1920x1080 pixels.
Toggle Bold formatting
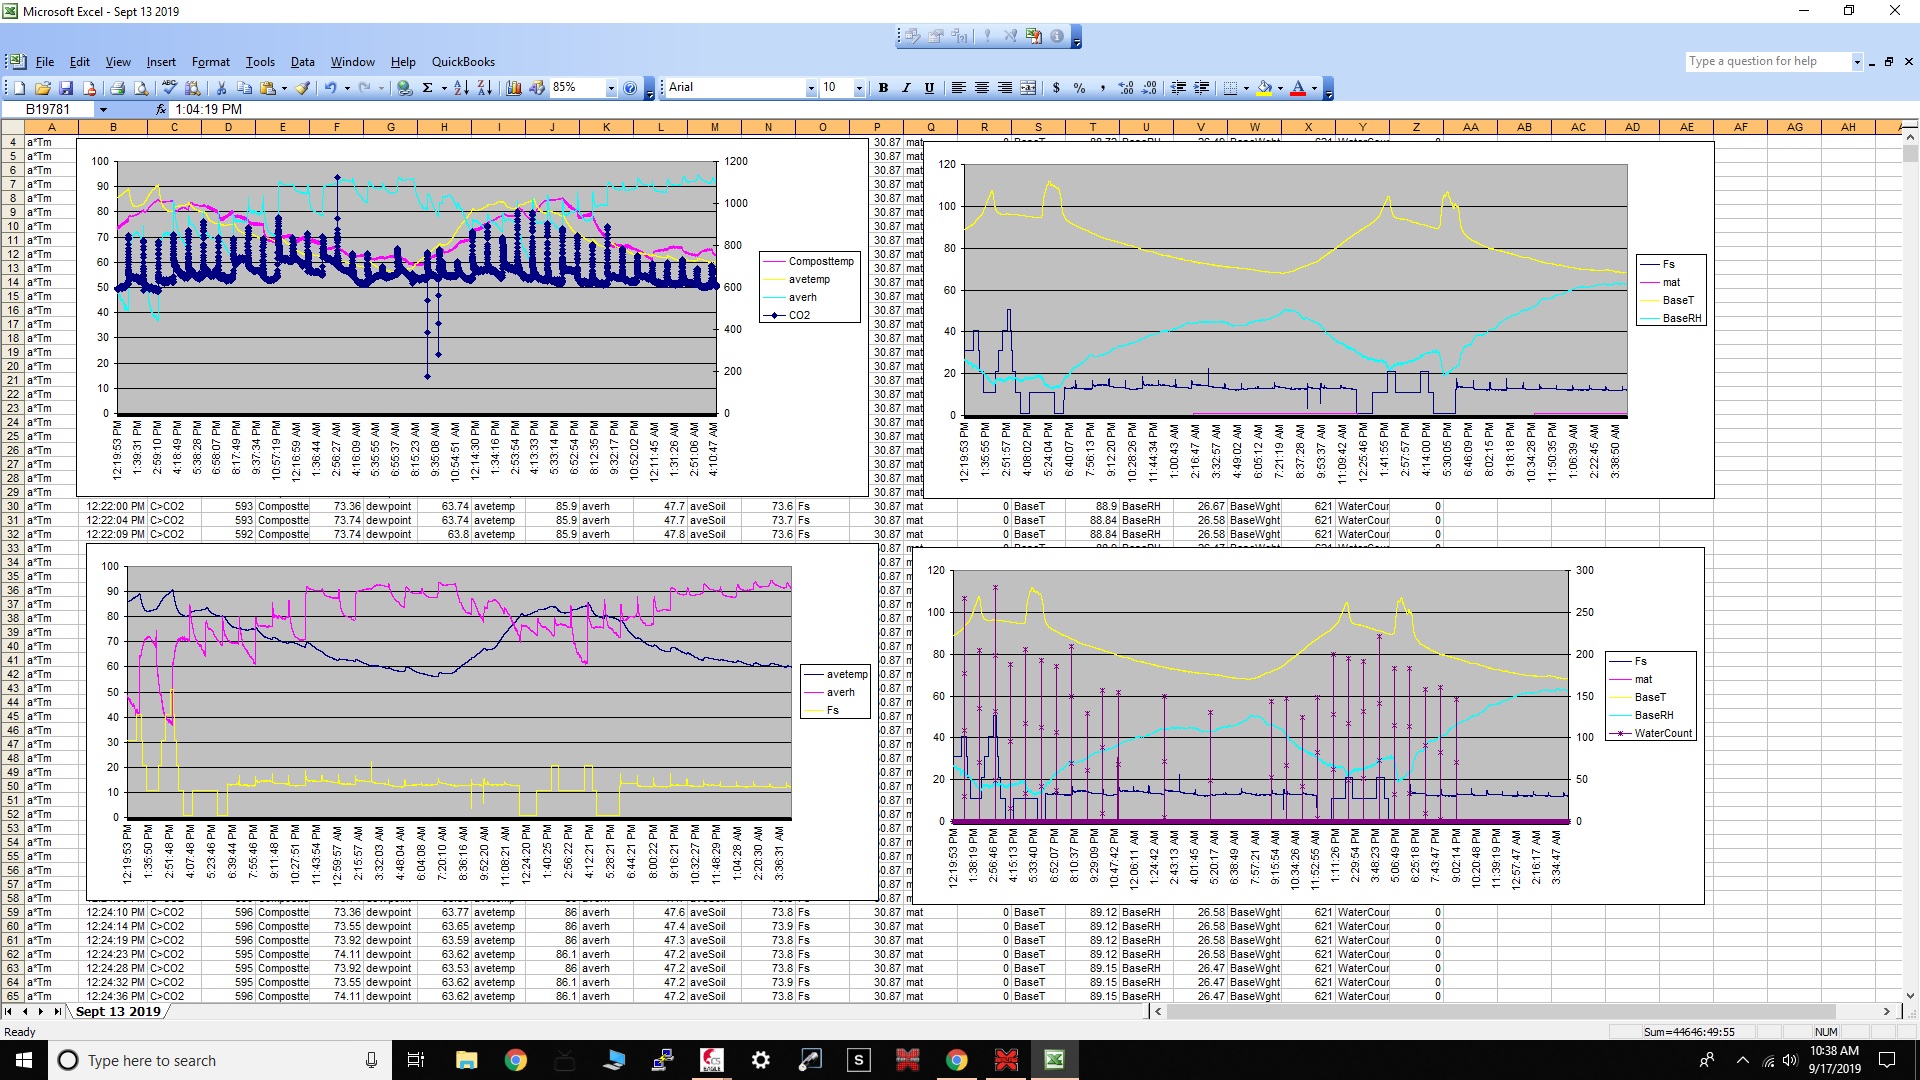(x=883, y=88)
